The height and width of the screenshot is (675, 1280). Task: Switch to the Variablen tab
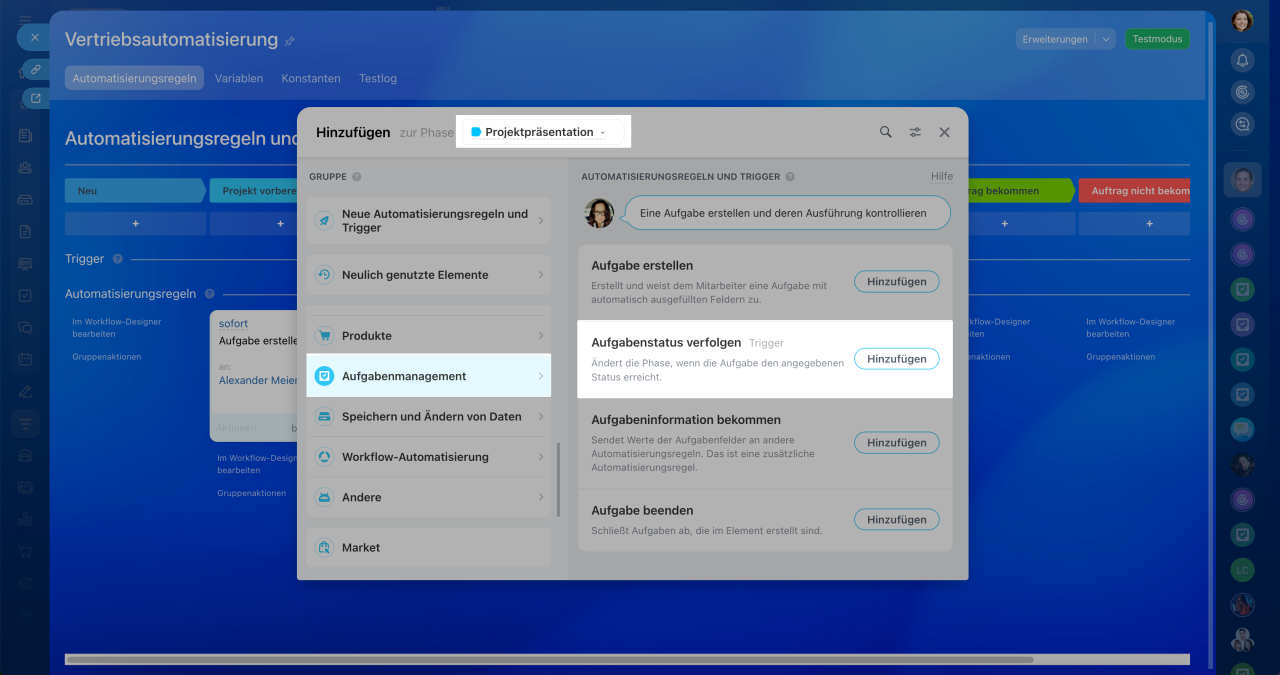[239, 78]
